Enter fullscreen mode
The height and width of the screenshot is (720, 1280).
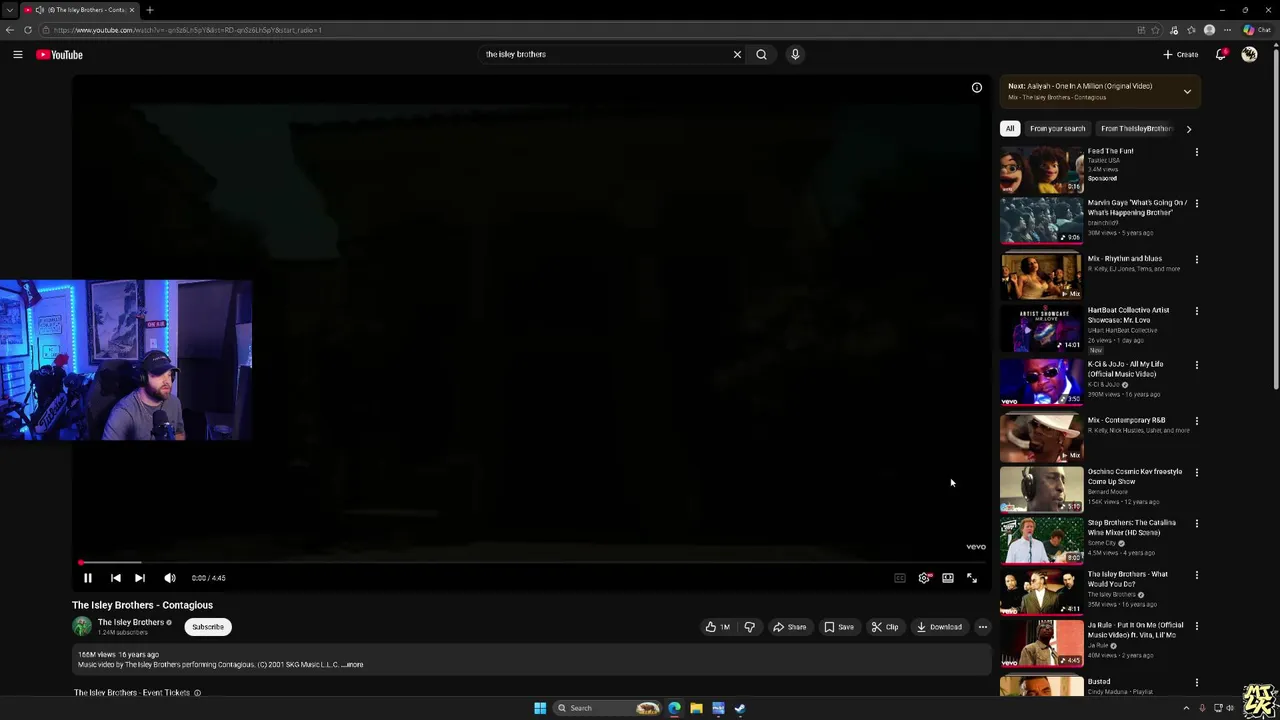(x=972, y=578)
